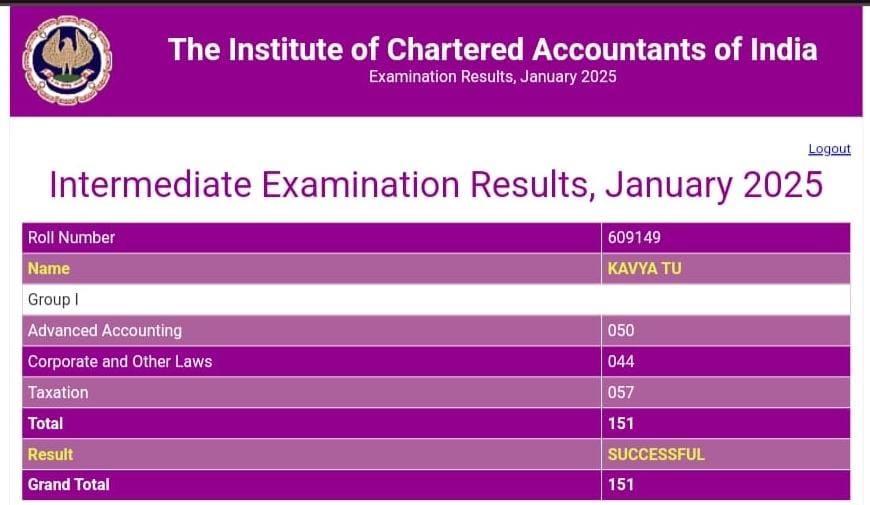Image resolution: width=870 pixels, height=505 pixels.
Task: Select Corporate and Other Laws marks 044
Action: (621, 361)
